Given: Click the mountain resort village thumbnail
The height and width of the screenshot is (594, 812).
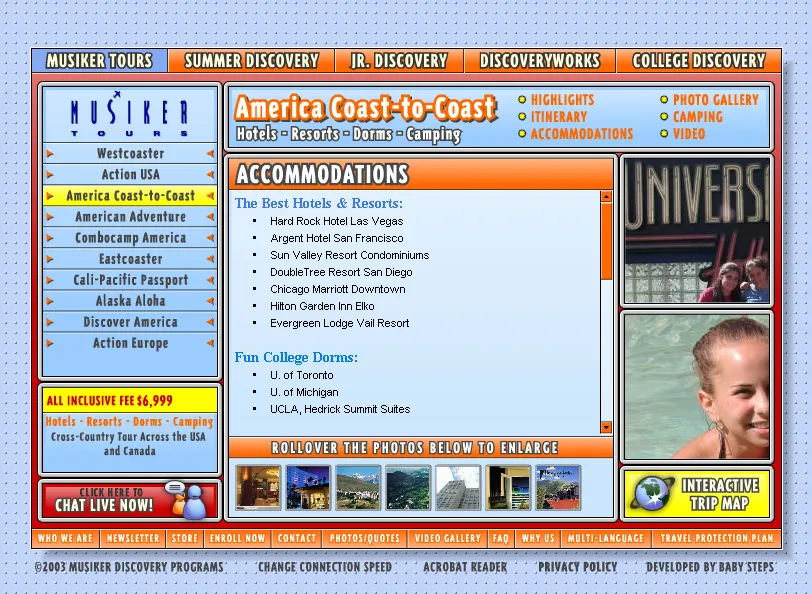Looking at the screenshot, I should tap(358, 487).
